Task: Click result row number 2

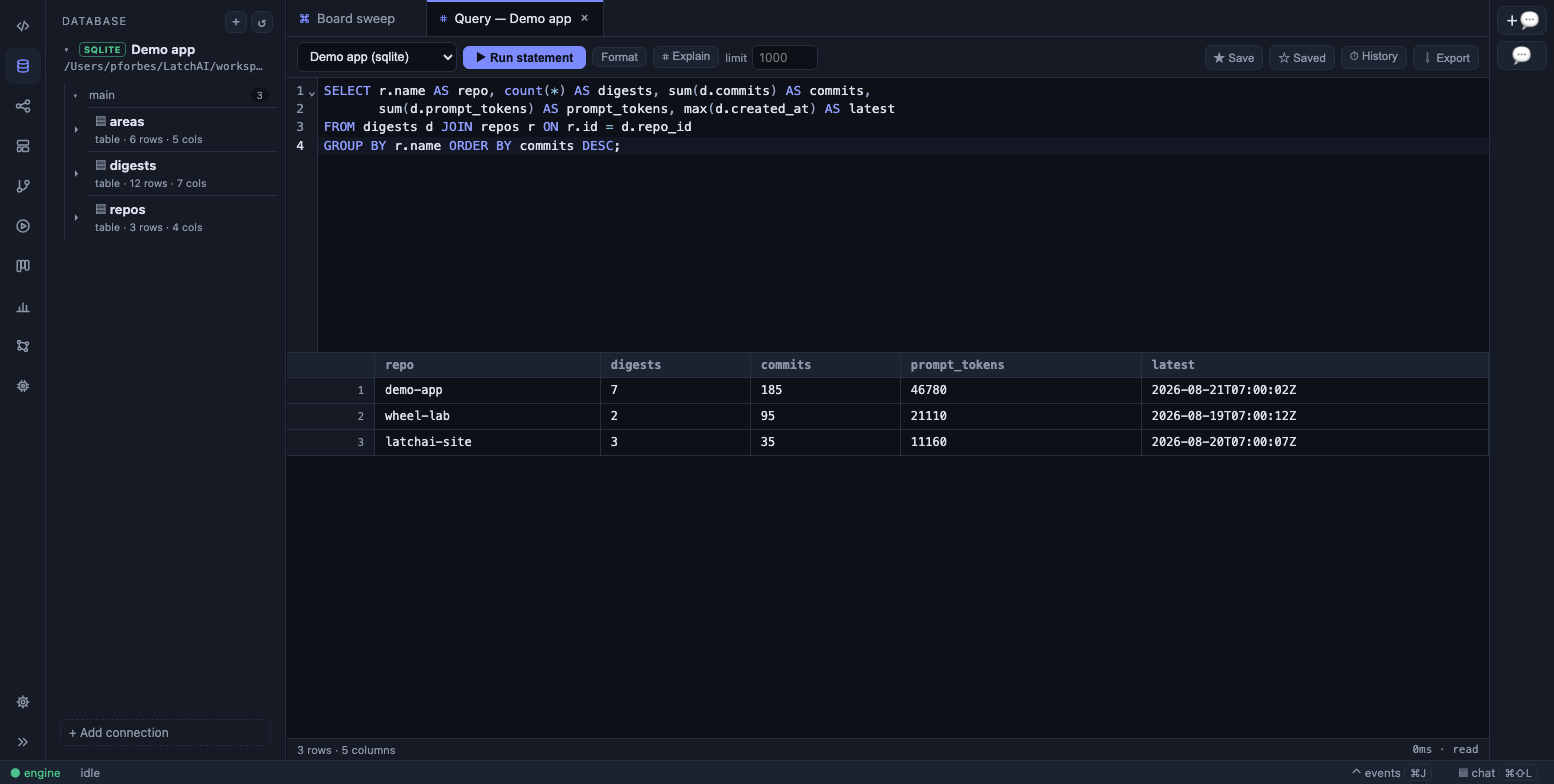Action: coord(330,416)
